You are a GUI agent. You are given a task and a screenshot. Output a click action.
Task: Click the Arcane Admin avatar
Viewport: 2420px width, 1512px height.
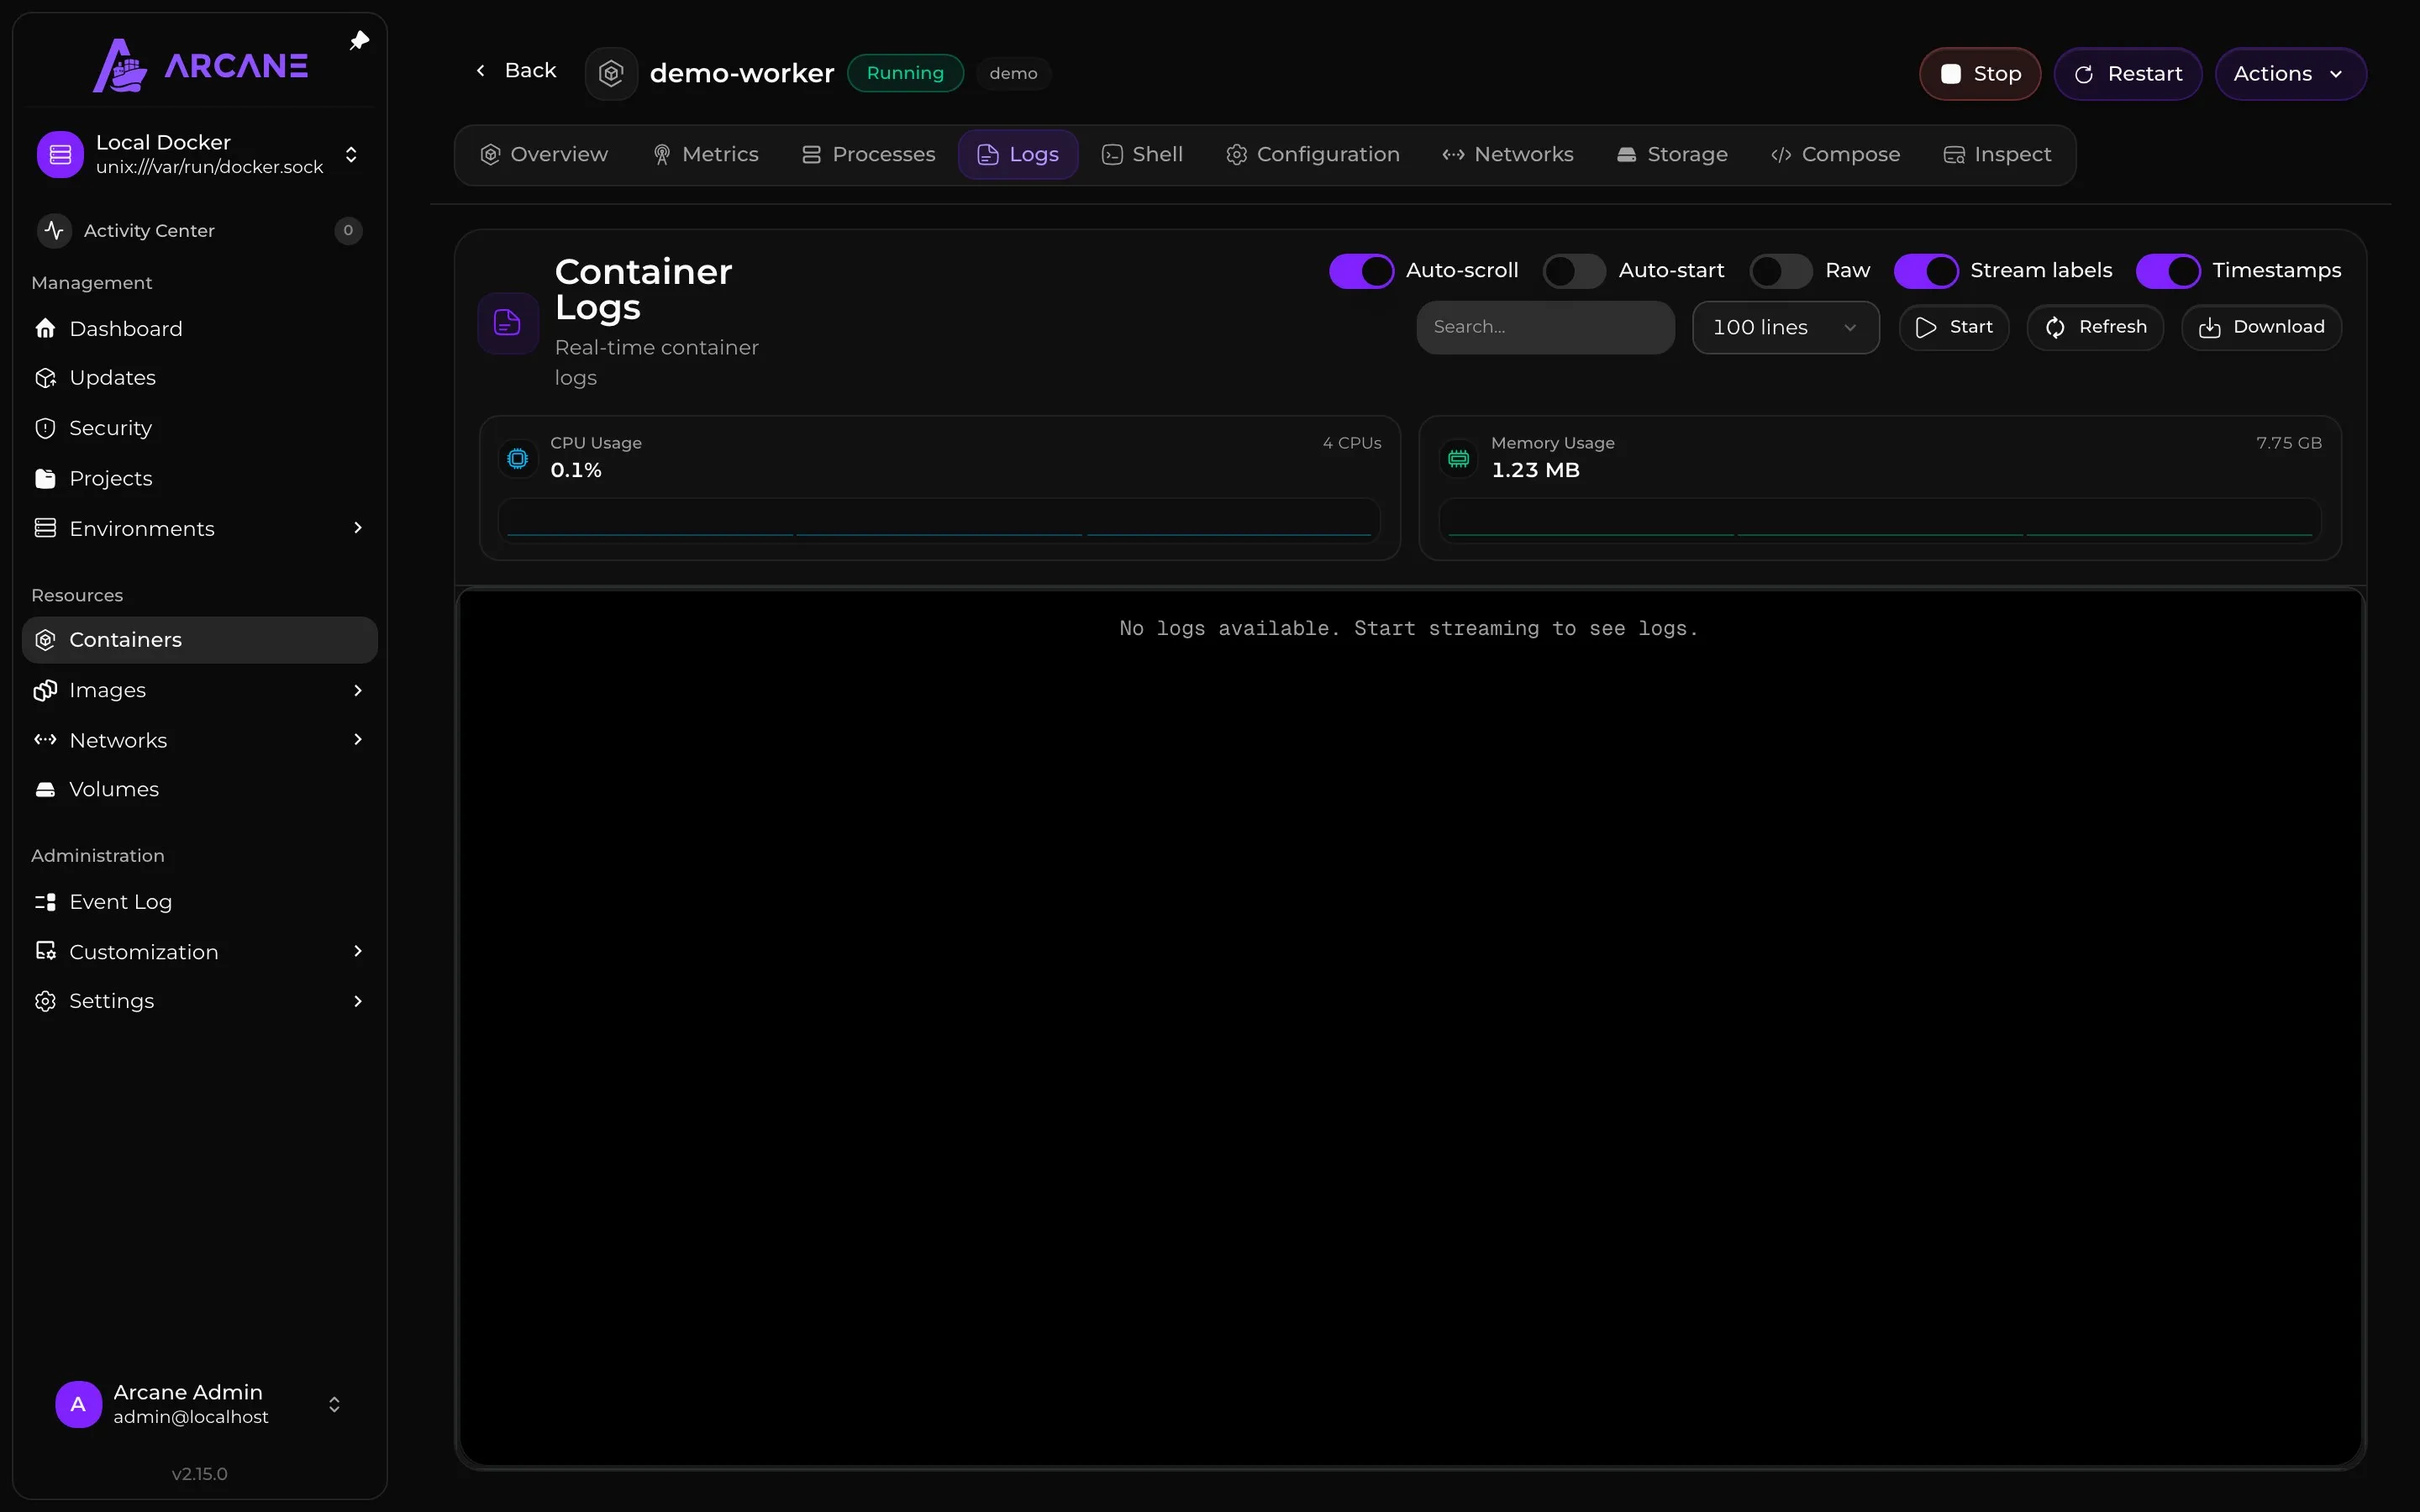[78, 1404]
